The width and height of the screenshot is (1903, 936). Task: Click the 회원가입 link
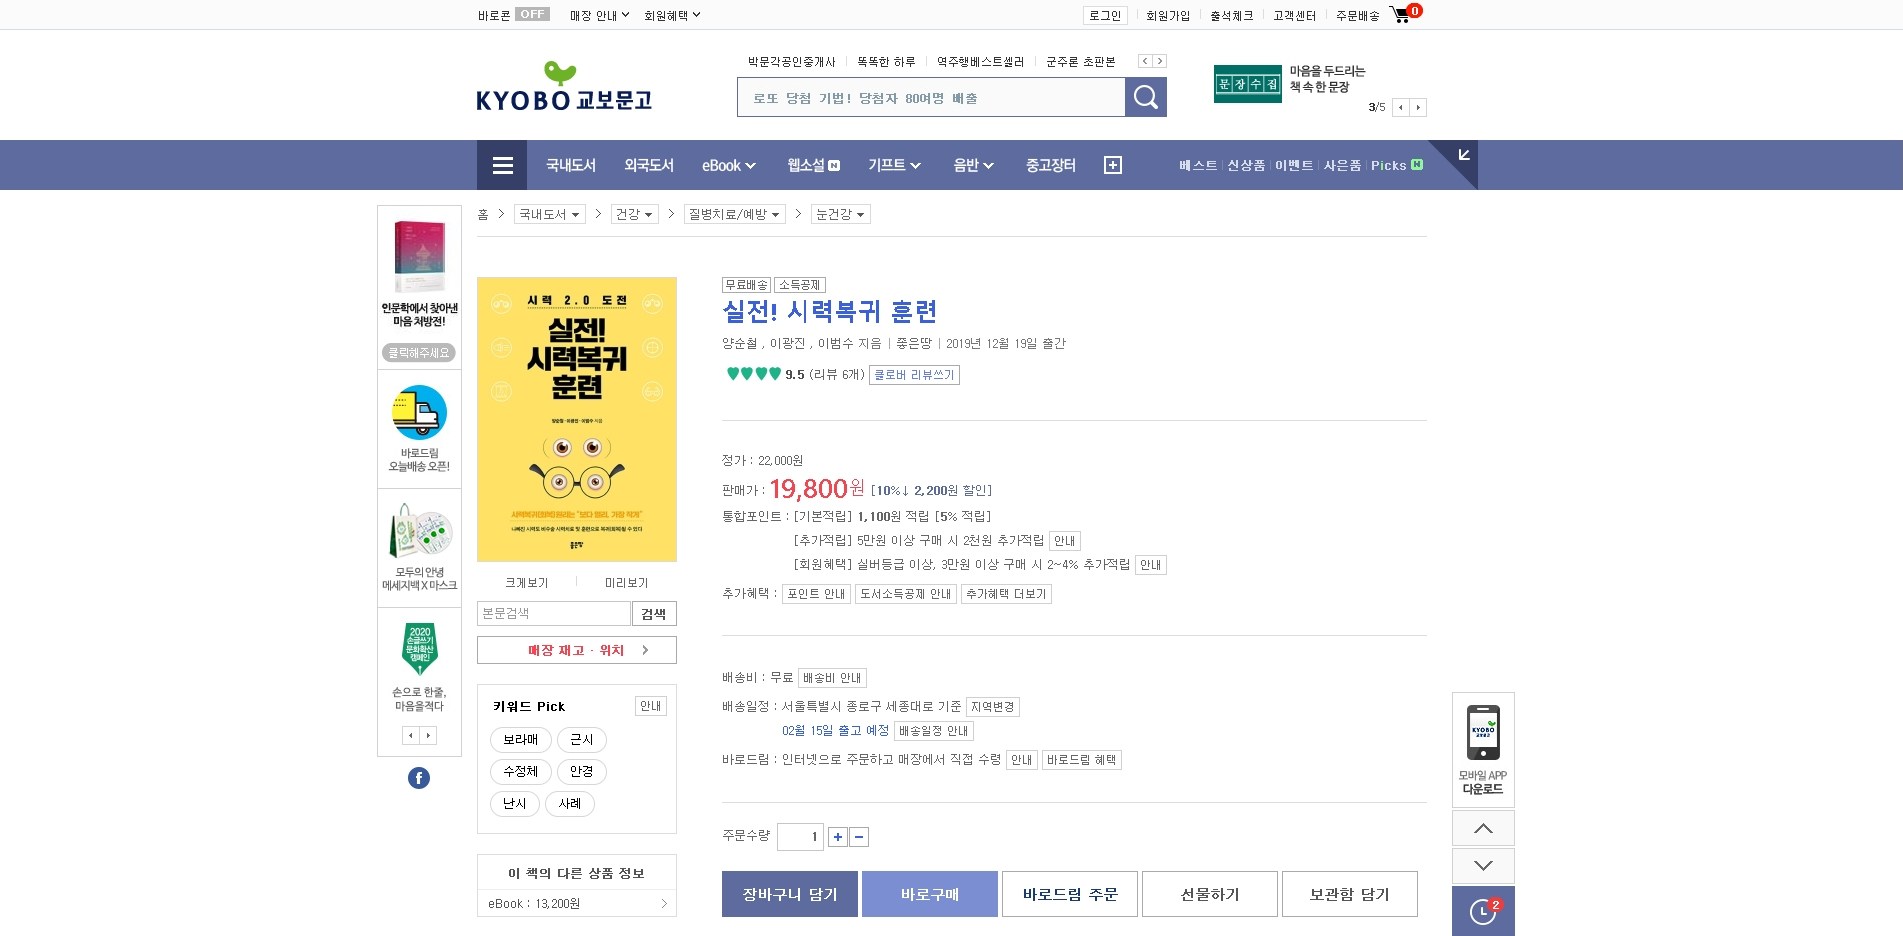tap(1168, 15)
